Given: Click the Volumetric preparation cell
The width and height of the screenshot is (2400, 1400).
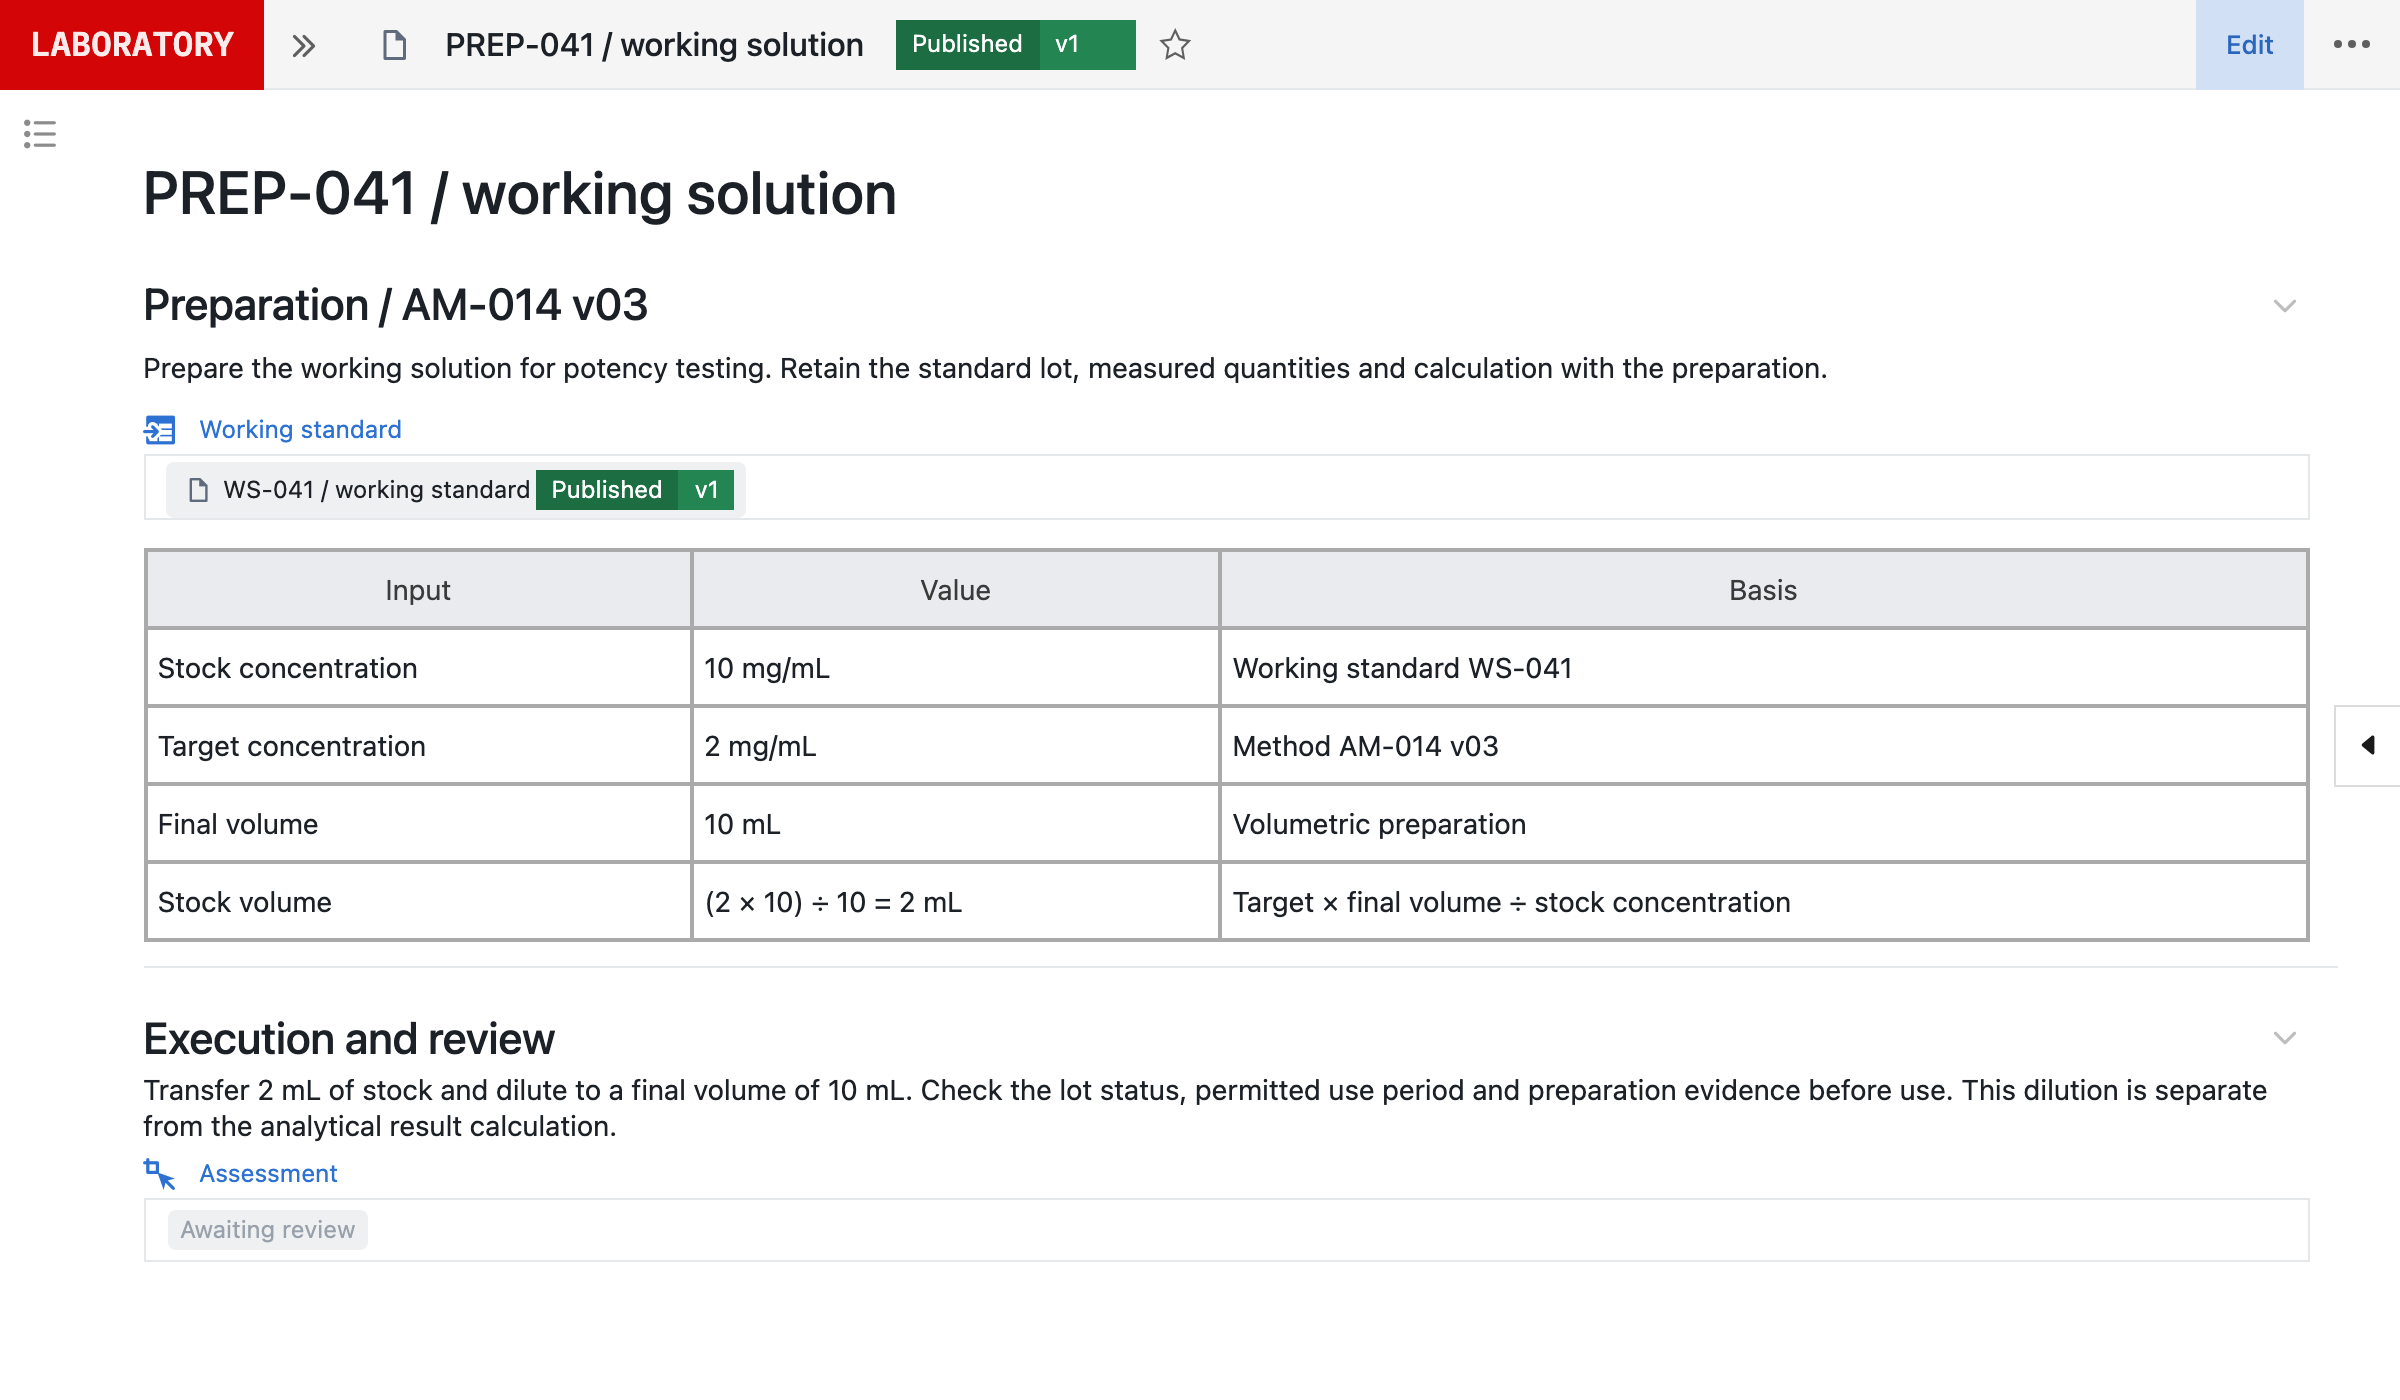Looking at the screenshot, I should (x=1763, y=824).
